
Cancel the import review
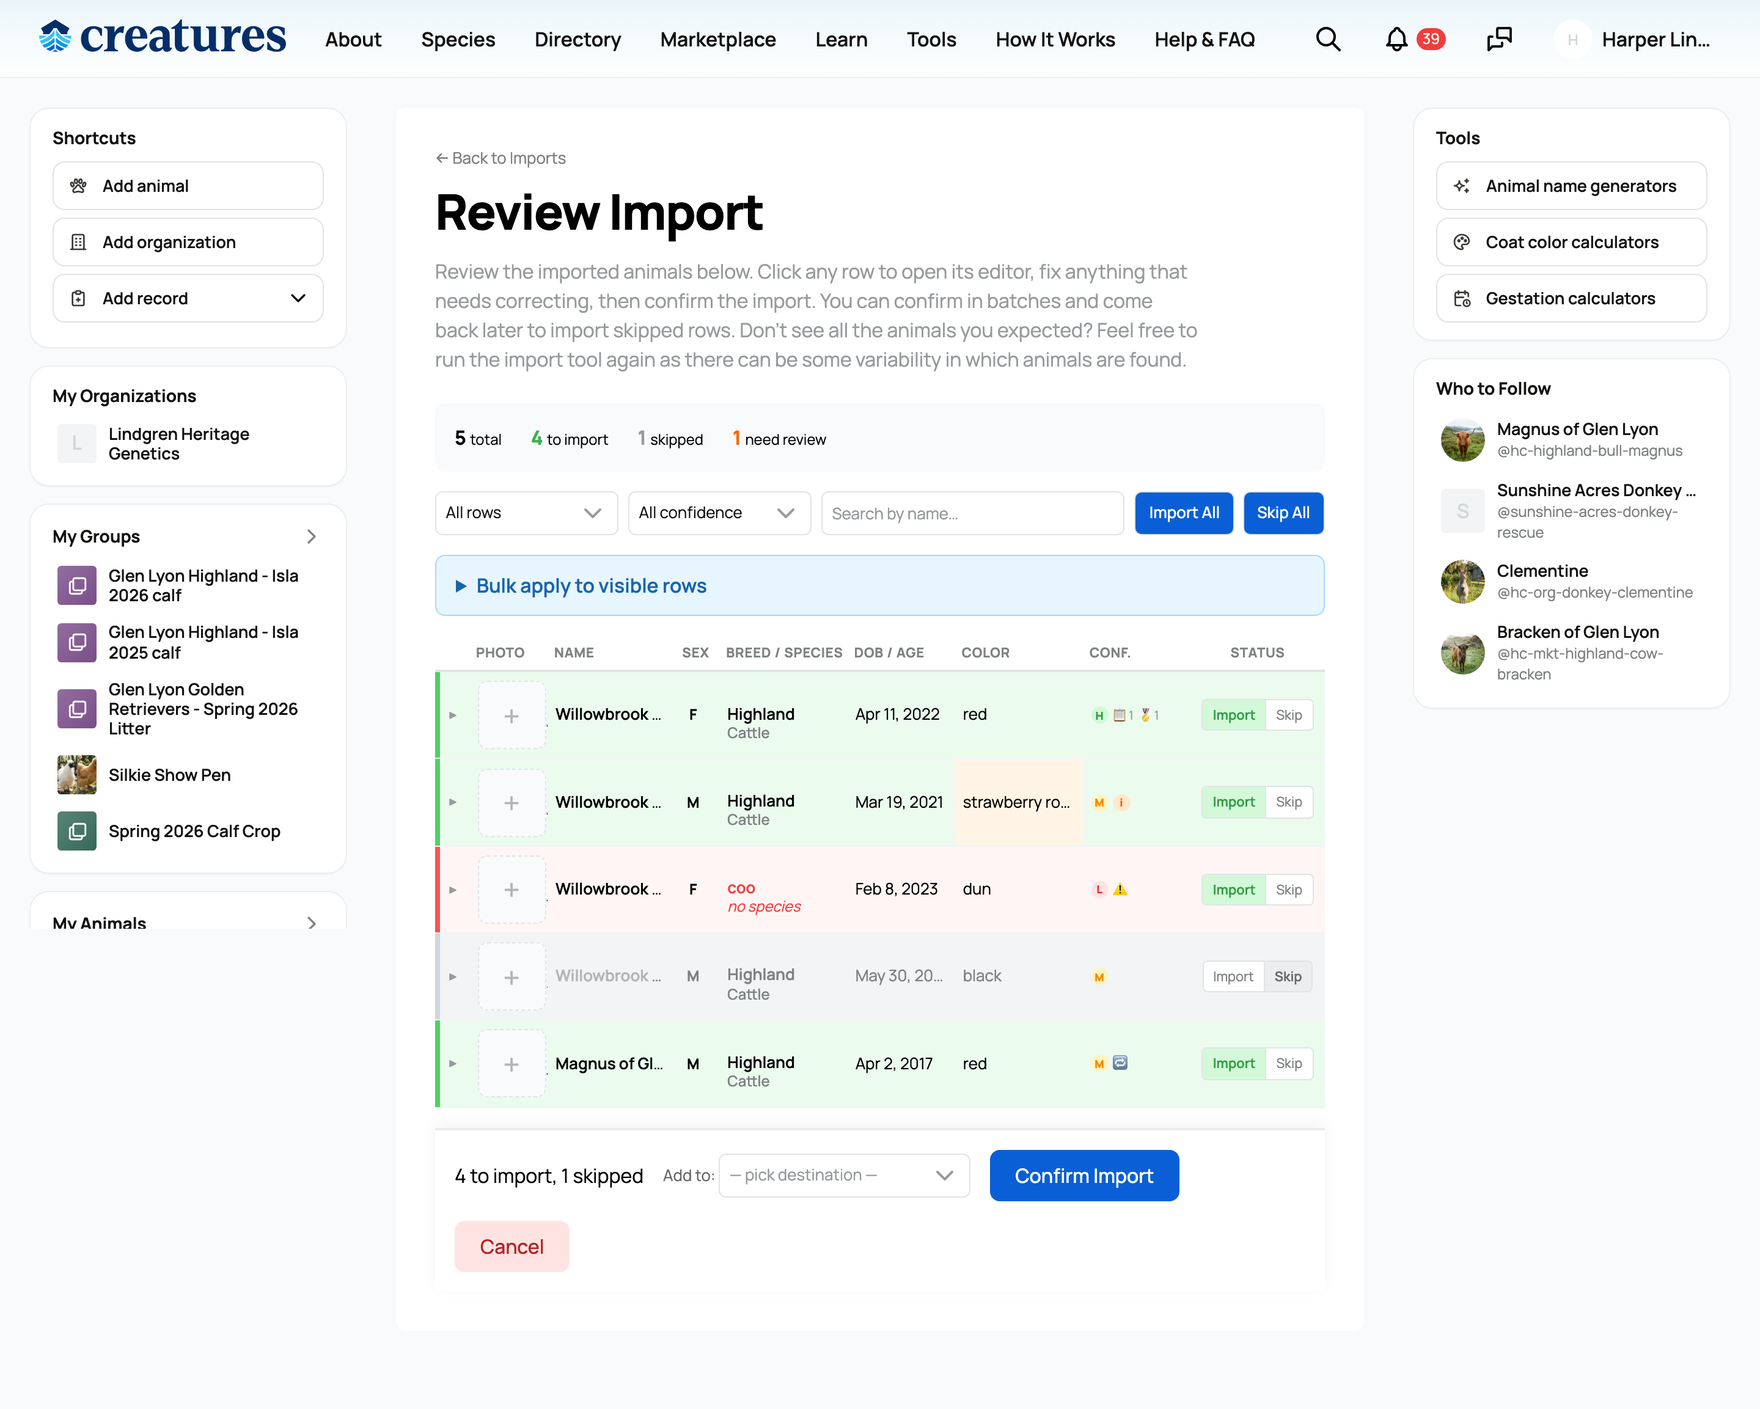512,1247
